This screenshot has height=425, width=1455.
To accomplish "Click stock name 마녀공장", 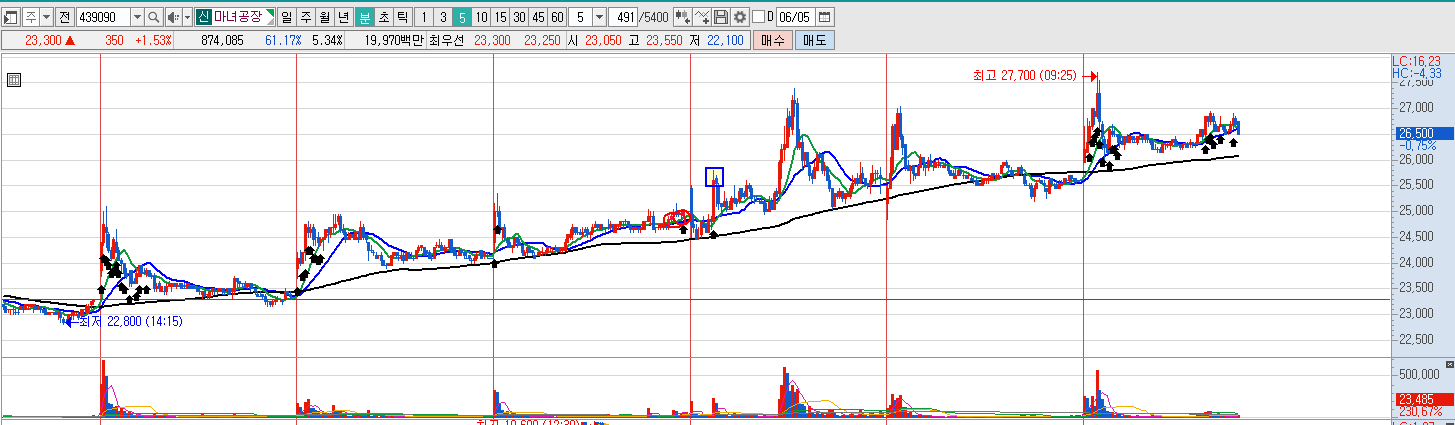I will (236, 17).
